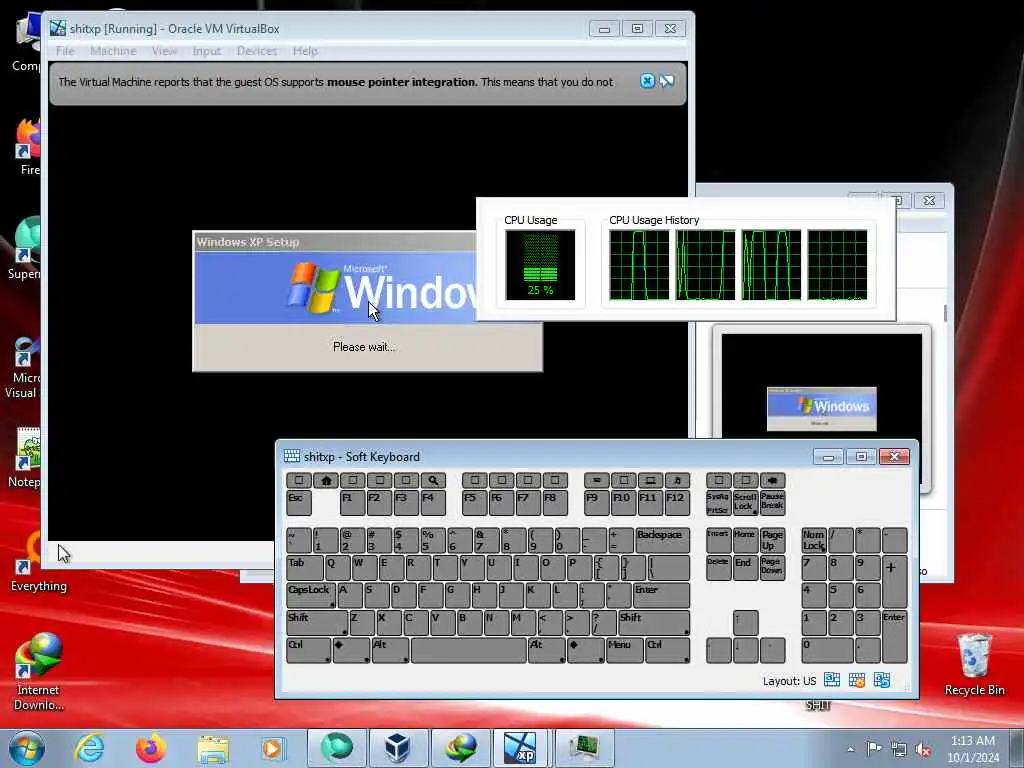Switch to VirtualBox Manager cube taskbar icon
Image resolution: width=1024 pixels, height=768 pixels.
click(x=397, y=748)
